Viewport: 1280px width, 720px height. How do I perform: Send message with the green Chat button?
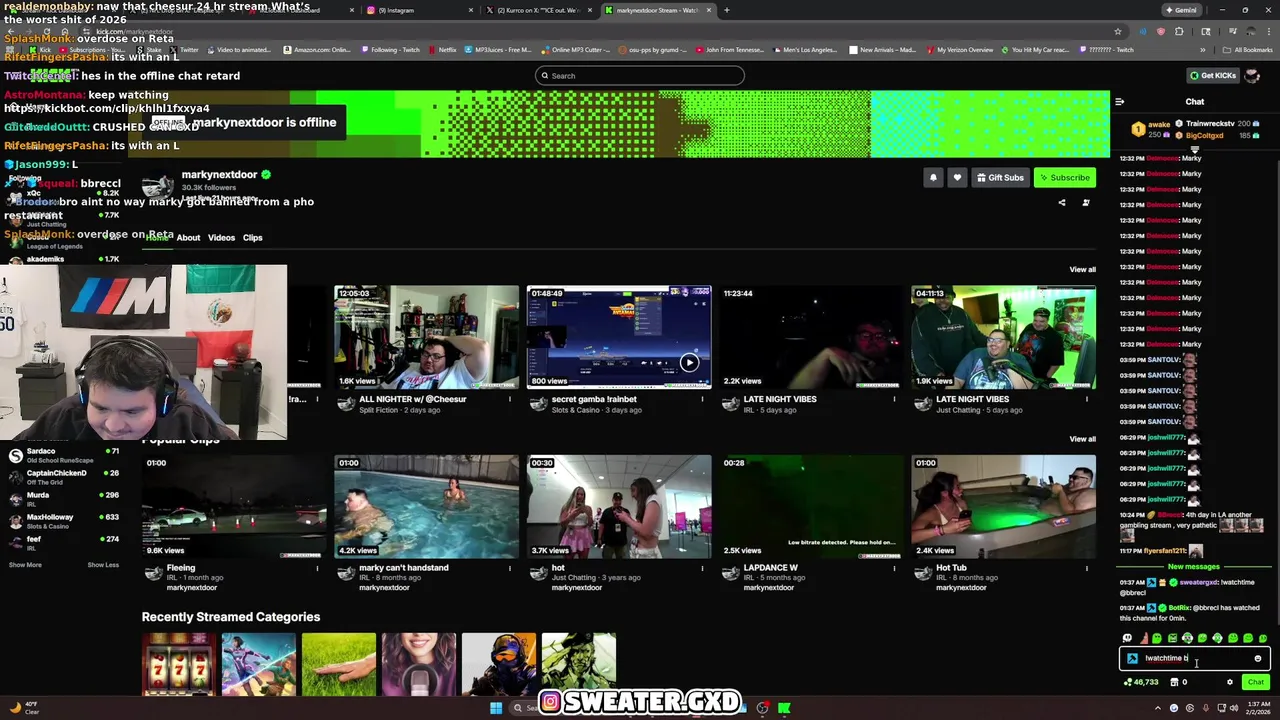tap(1255, 682)
